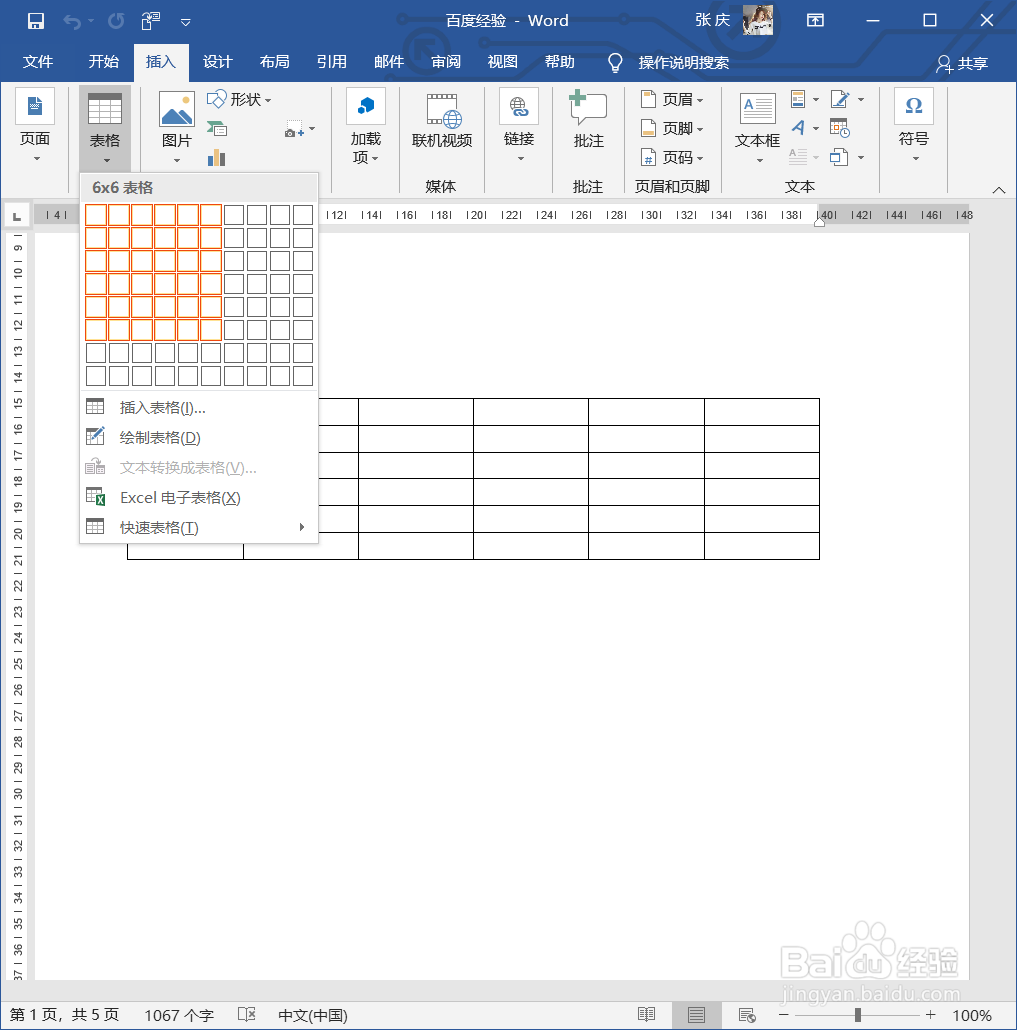The height and width of the screenshot is (1030, 1017).
Task: Click the right indent marker on the ruler
Action: click(819, 222)
